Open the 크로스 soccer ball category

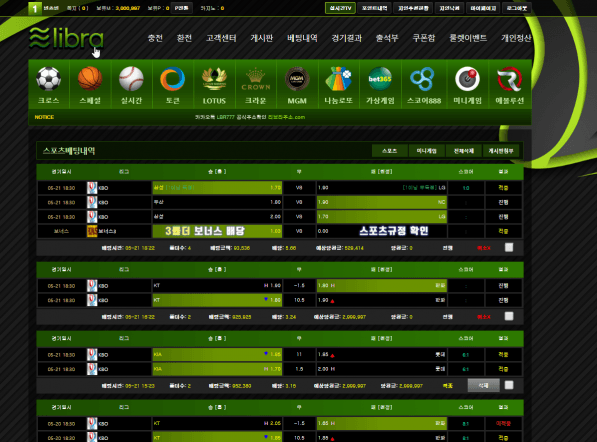coord(48,85)
